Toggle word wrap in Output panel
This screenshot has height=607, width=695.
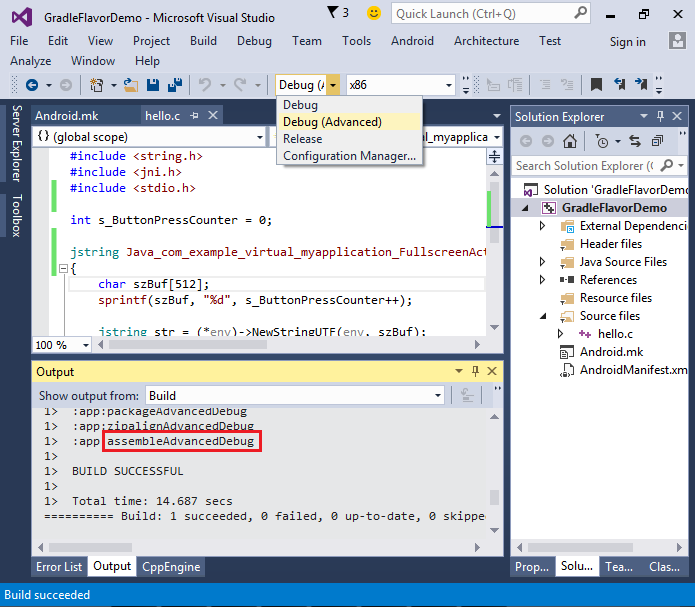tap(467, 395)
